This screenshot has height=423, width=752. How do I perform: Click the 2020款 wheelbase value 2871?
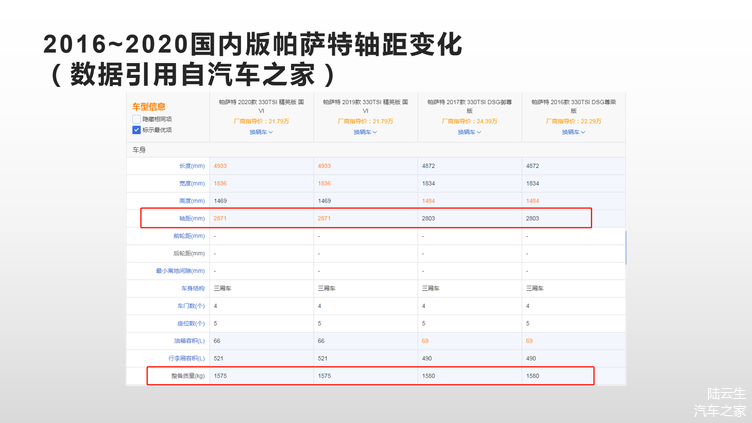220,218
